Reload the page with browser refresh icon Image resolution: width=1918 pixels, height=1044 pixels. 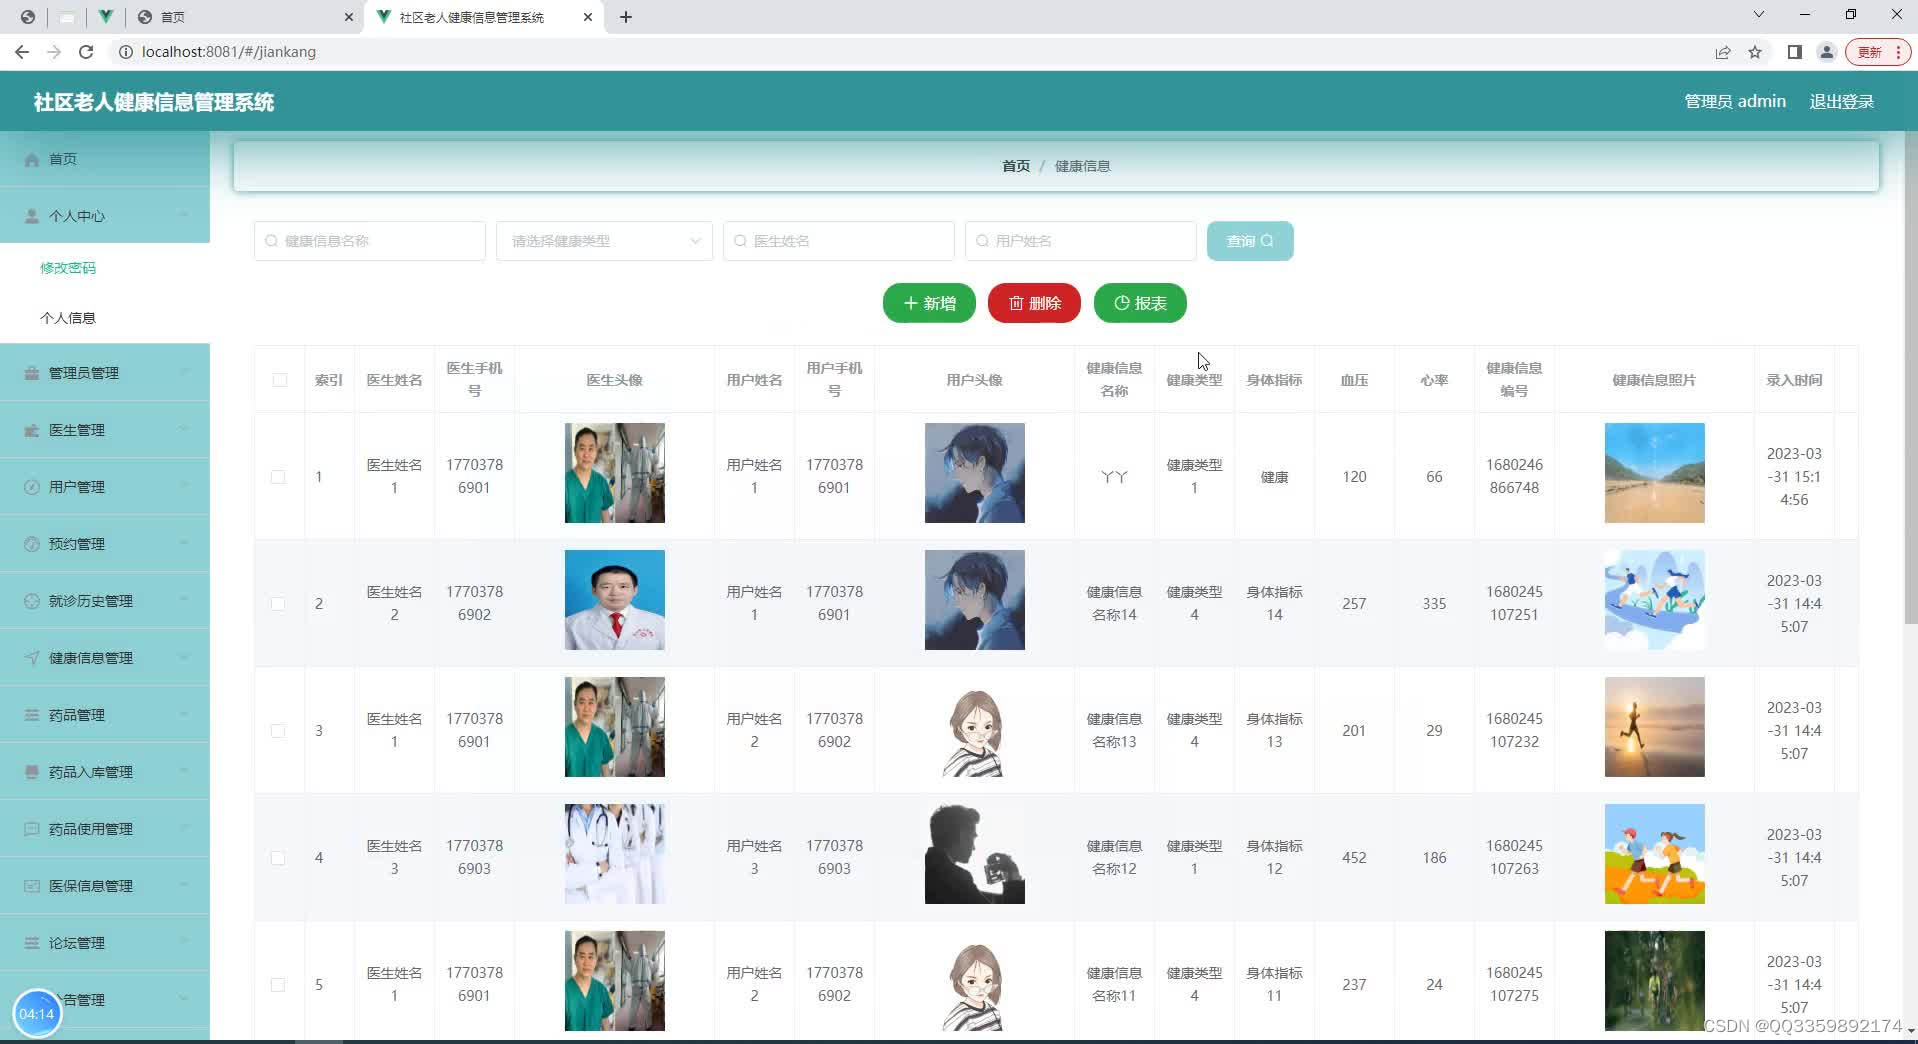(86, 52)
